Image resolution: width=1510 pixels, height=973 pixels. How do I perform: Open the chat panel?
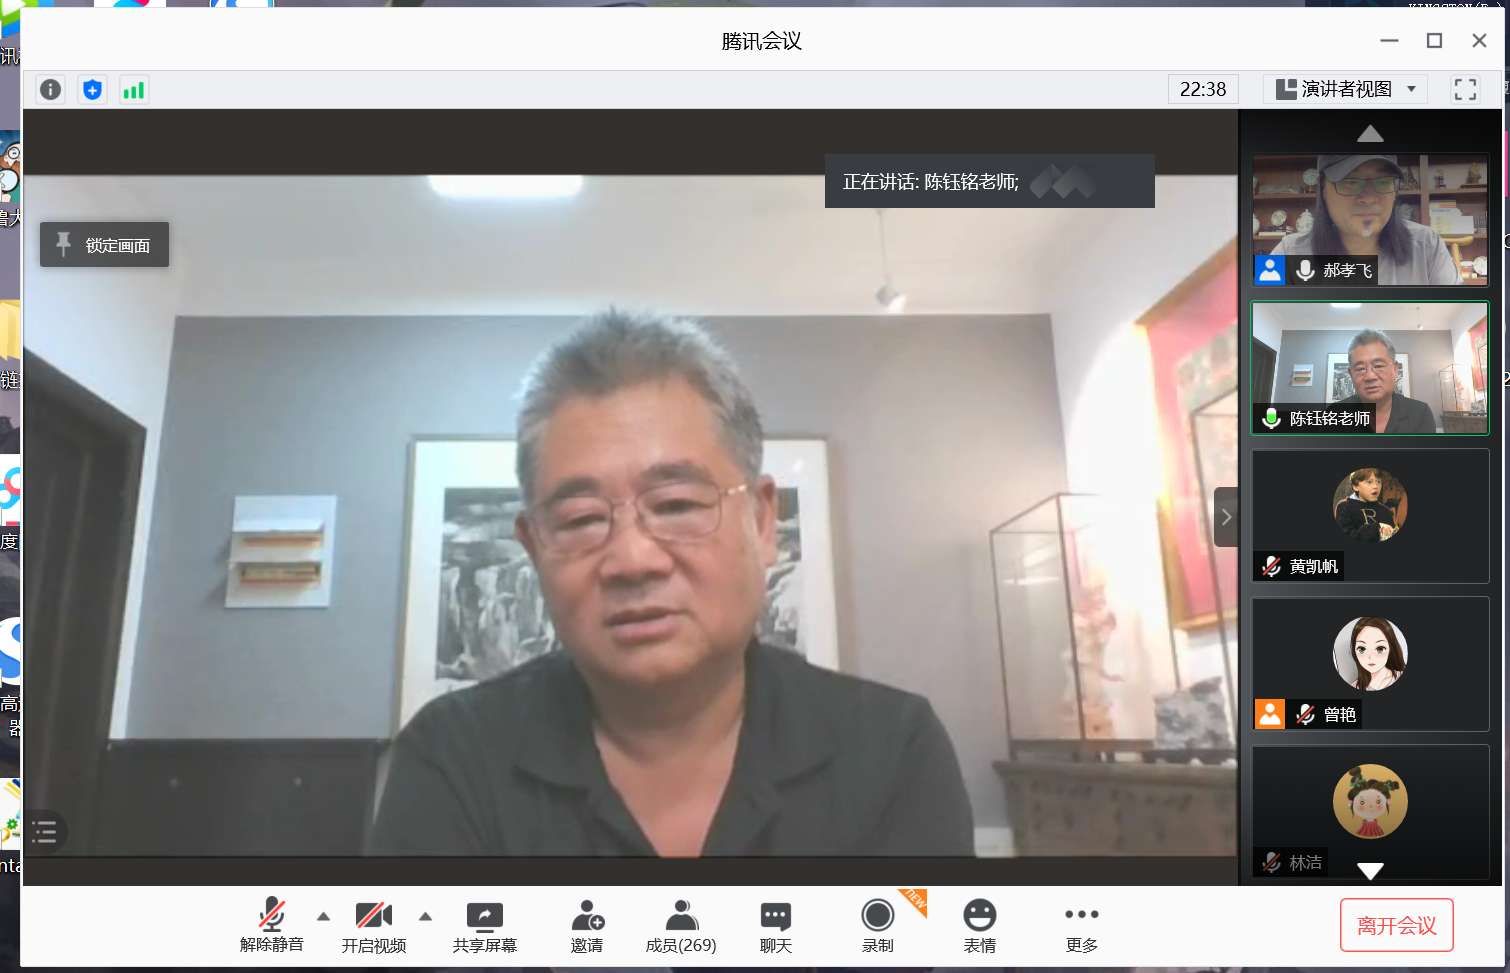[775, 926]
